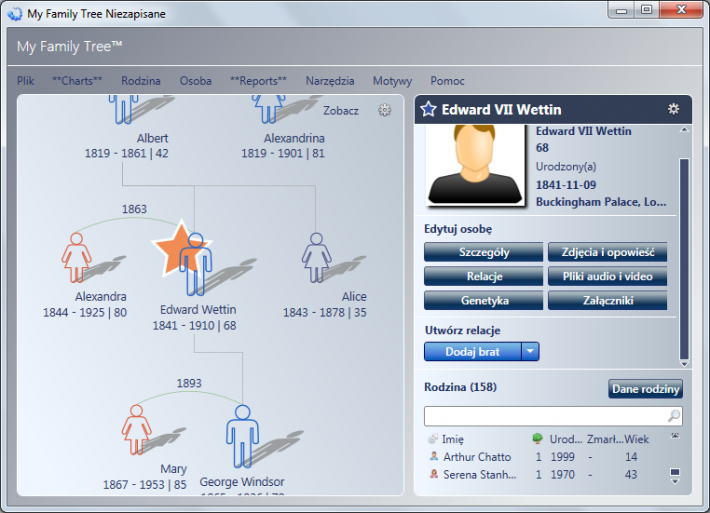Click the Genetyka button
The image size is (710, 513).
pyautogui.click(x=484, y=300)
